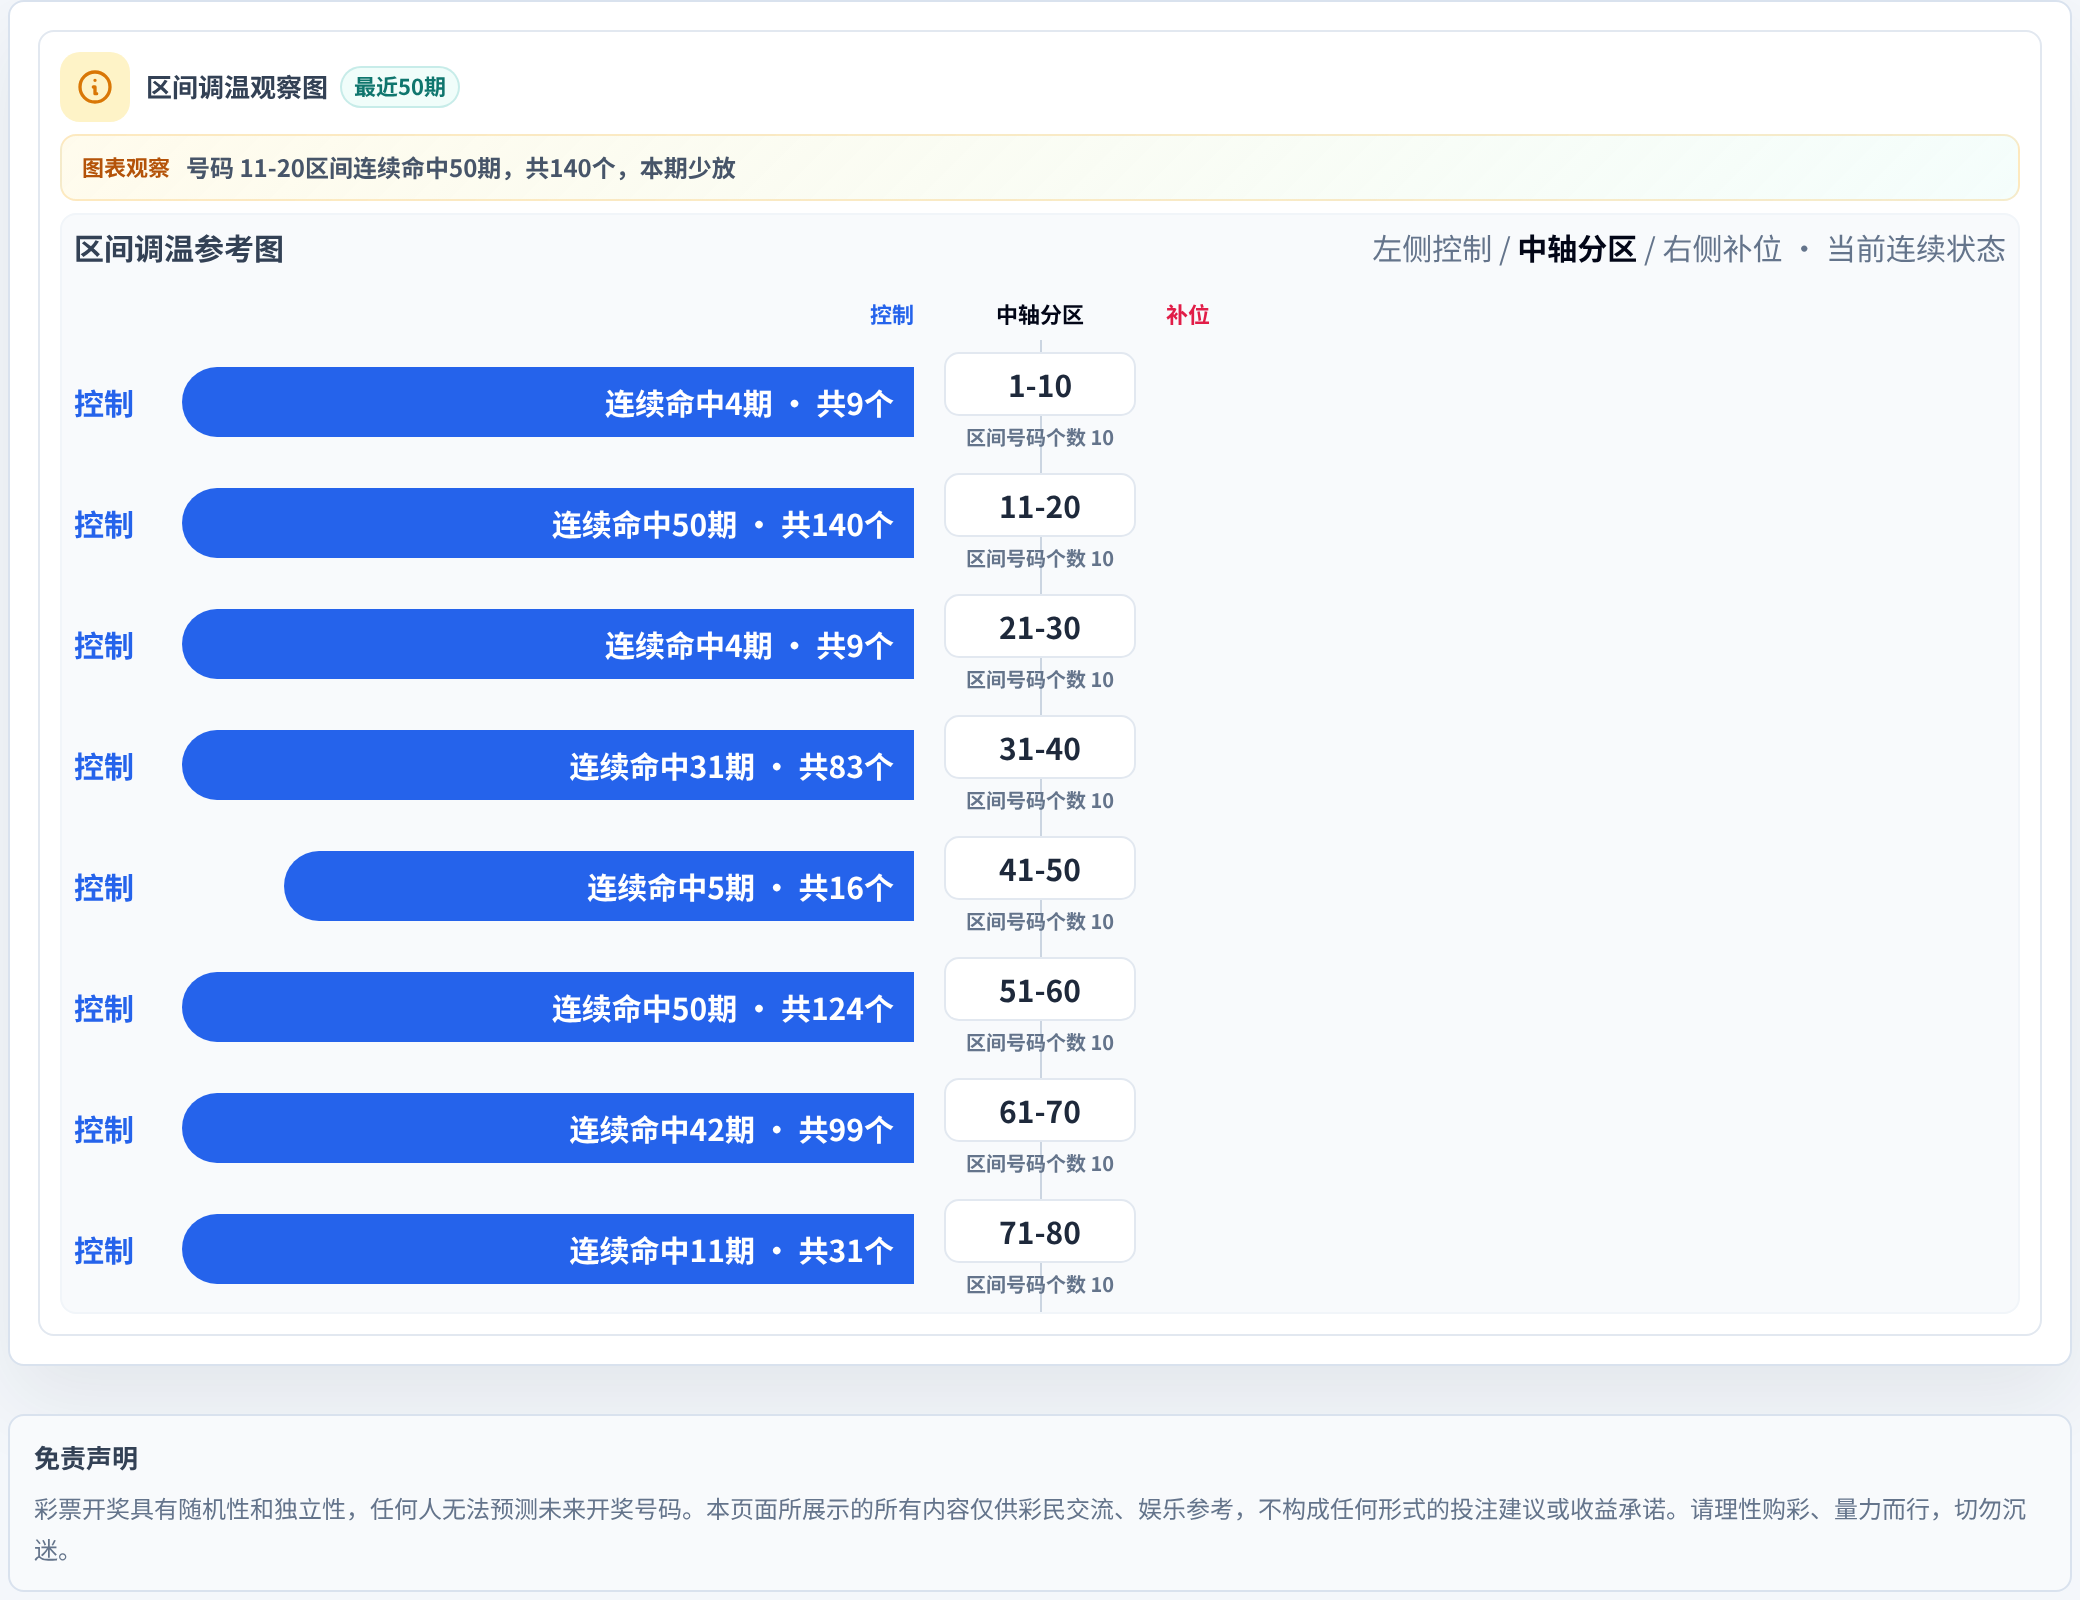Click the 区间调温参考图 heading
The width and height of the screenshot is (2080, 1600).
point(179,249)
